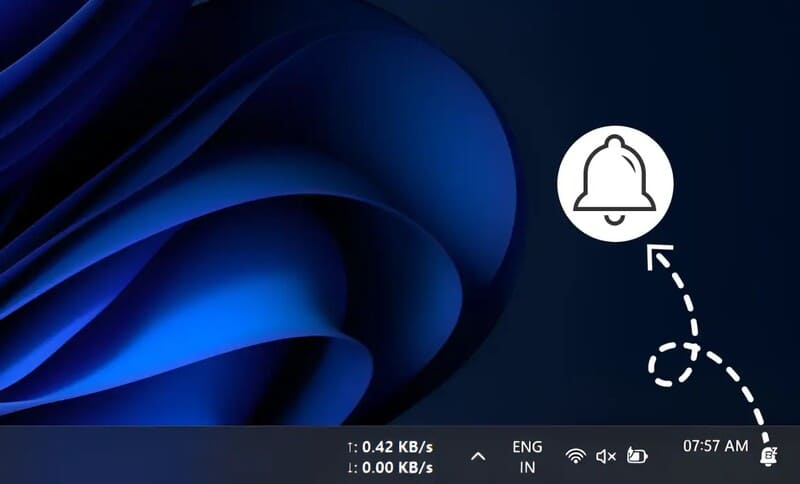Click the large bell icon in white circle

click(615, 183)
